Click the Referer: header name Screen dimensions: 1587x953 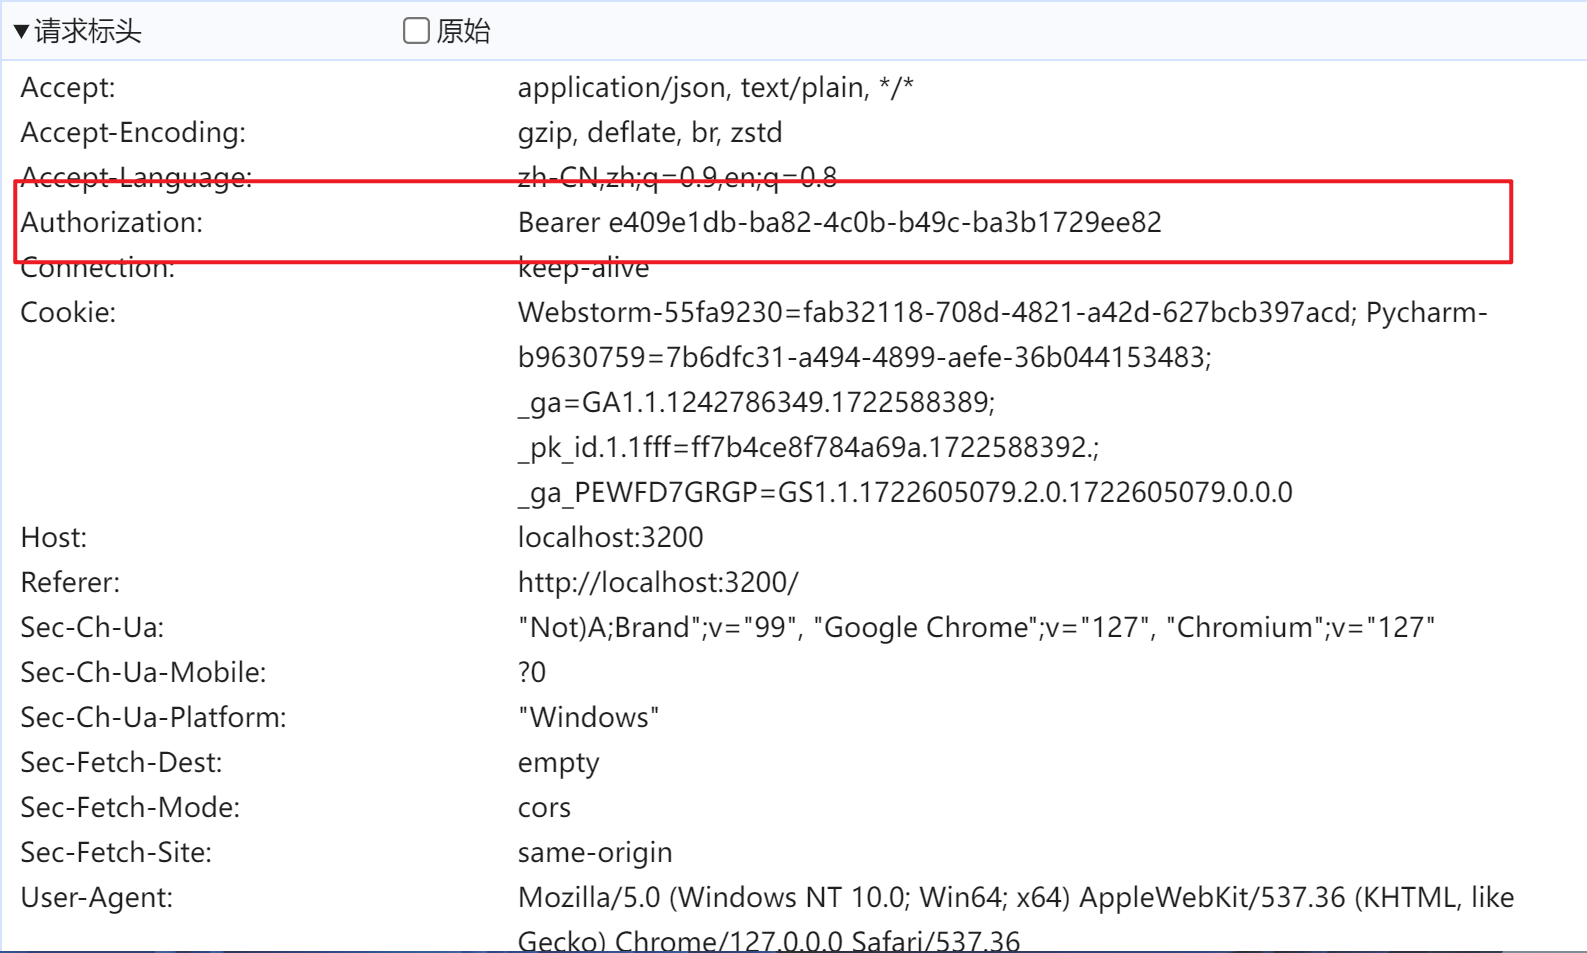click(70, 583)
